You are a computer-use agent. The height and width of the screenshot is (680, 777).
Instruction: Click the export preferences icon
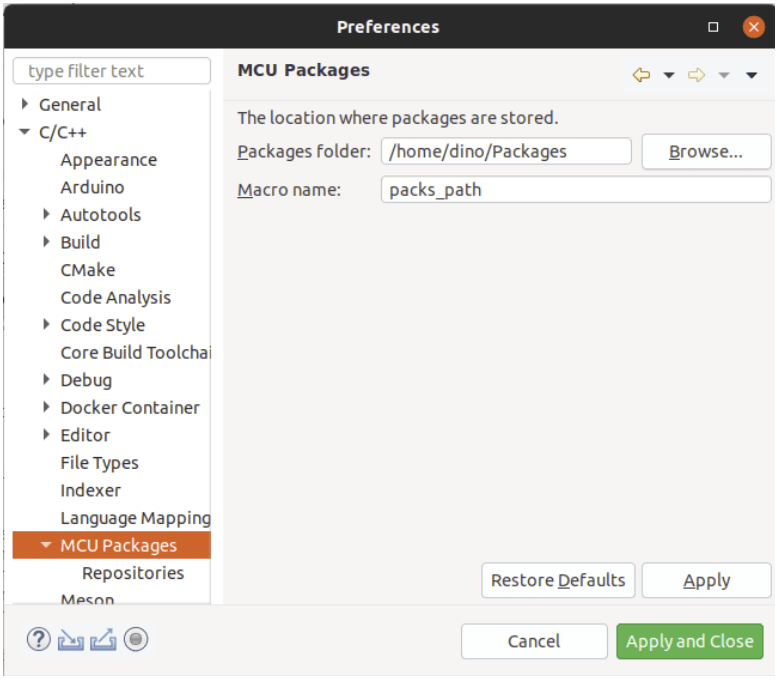pos(103,640)
